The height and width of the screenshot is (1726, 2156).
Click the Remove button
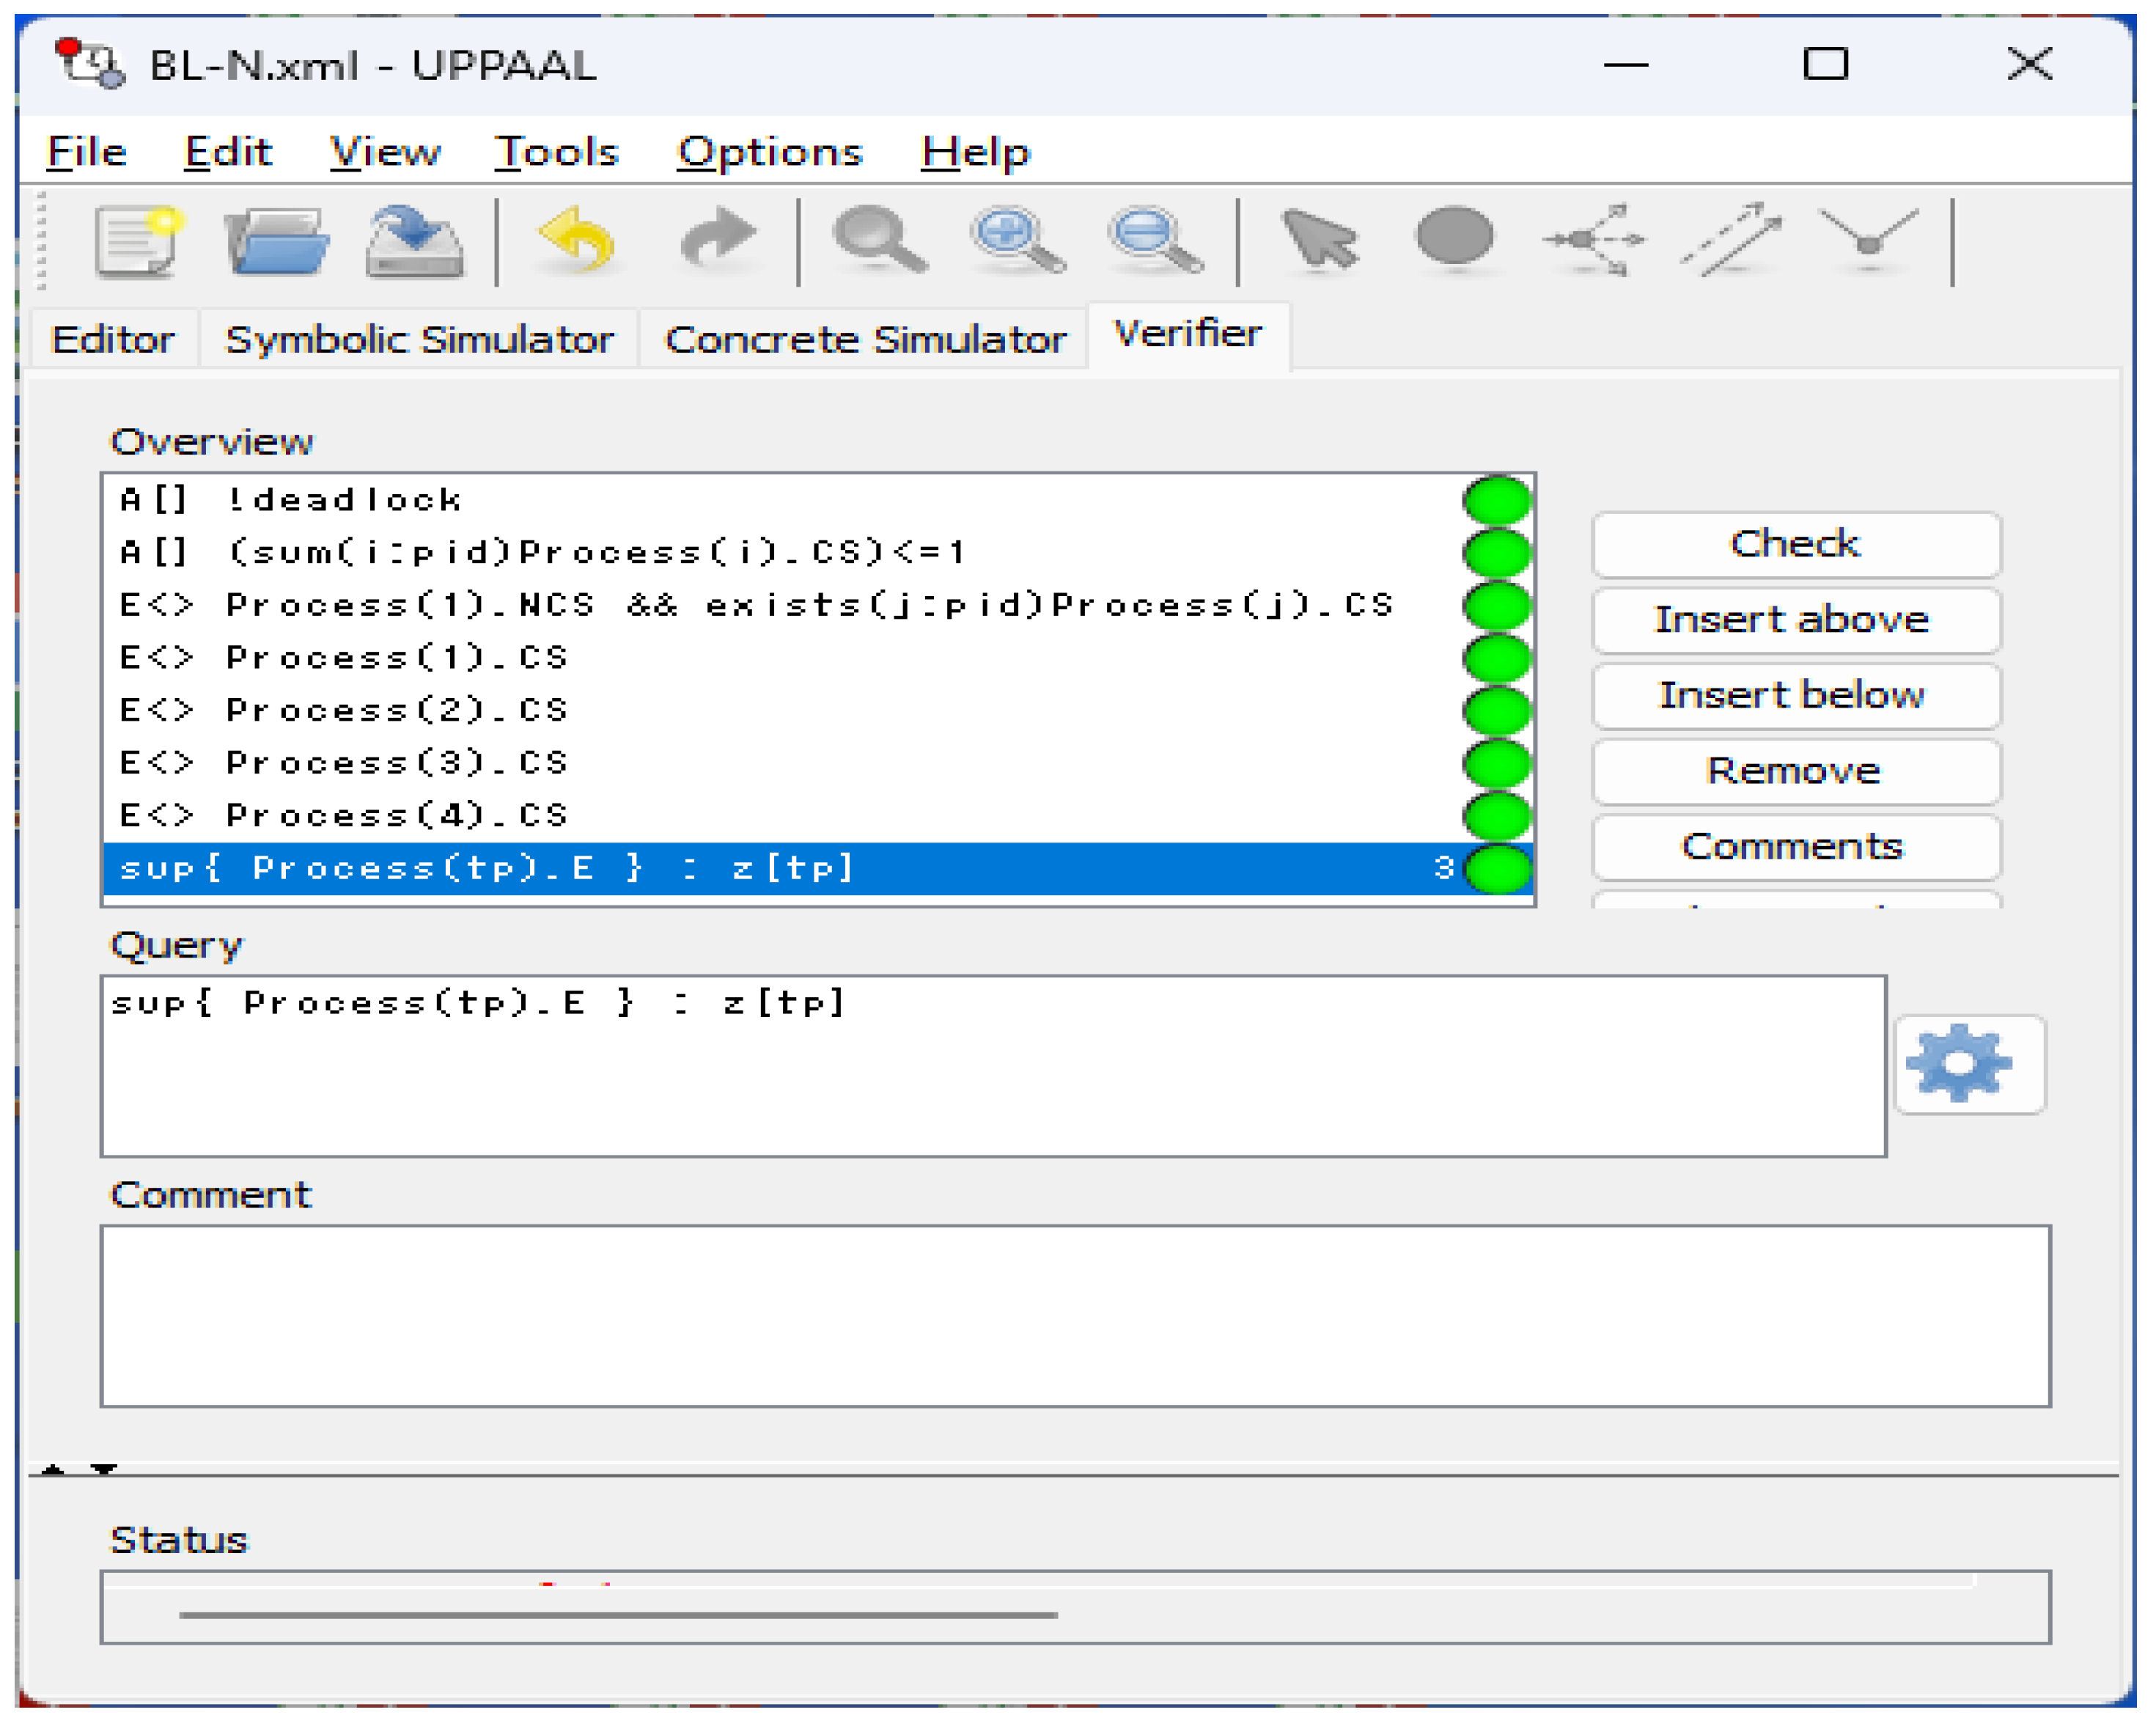coord(1794,771)
